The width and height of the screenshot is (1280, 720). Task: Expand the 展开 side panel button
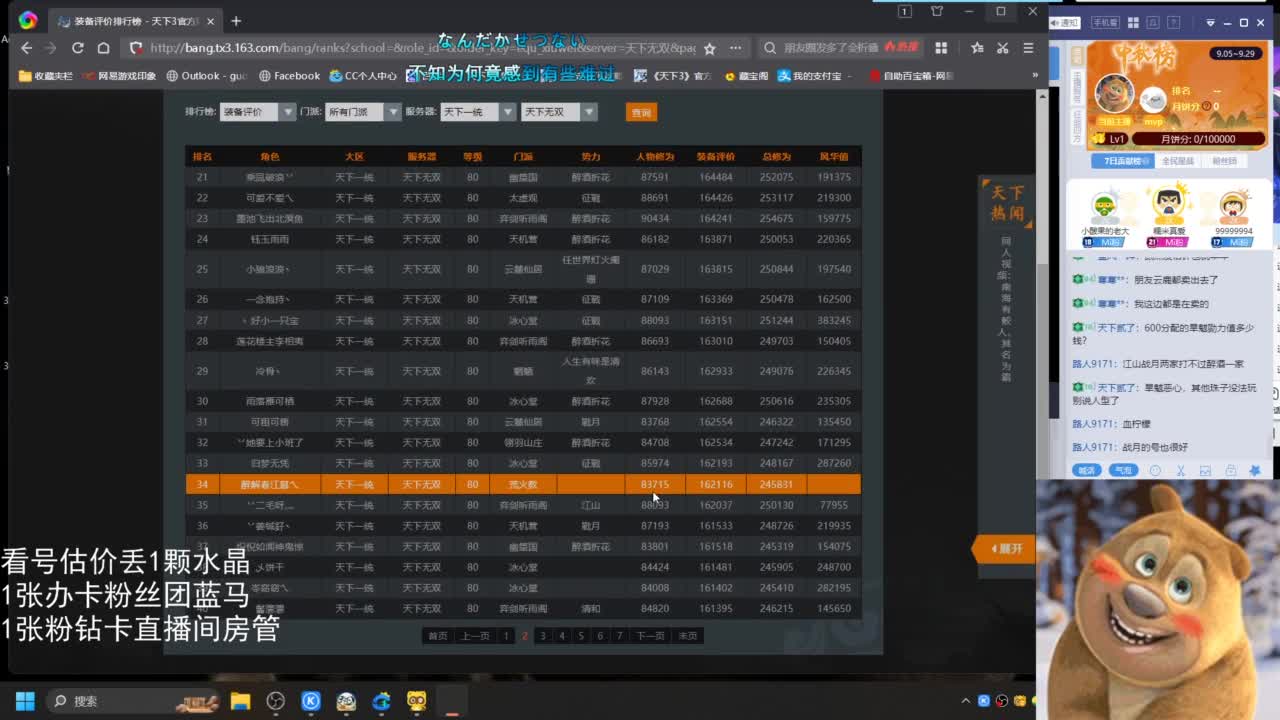1003,548
